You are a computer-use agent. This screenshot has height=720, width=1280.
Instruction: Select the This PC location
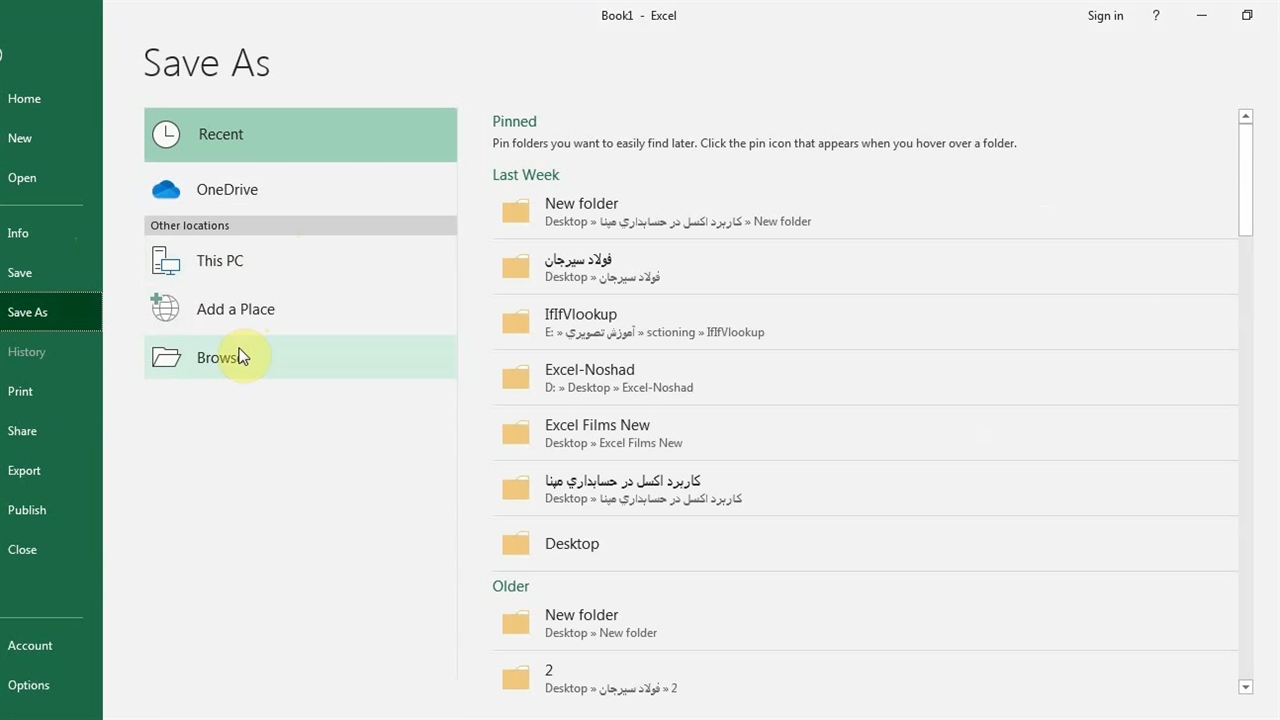pos(300,260)
